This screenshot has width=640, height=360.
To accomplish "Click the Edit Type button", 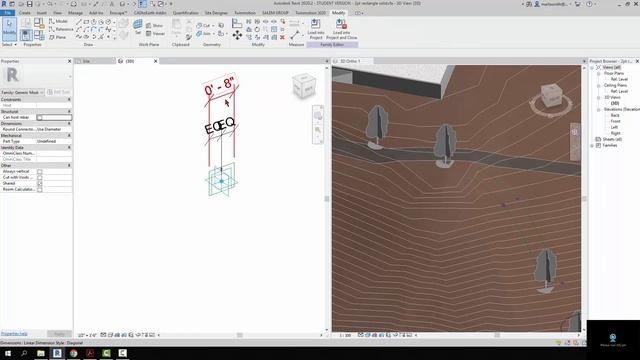I will coord(59,92).
